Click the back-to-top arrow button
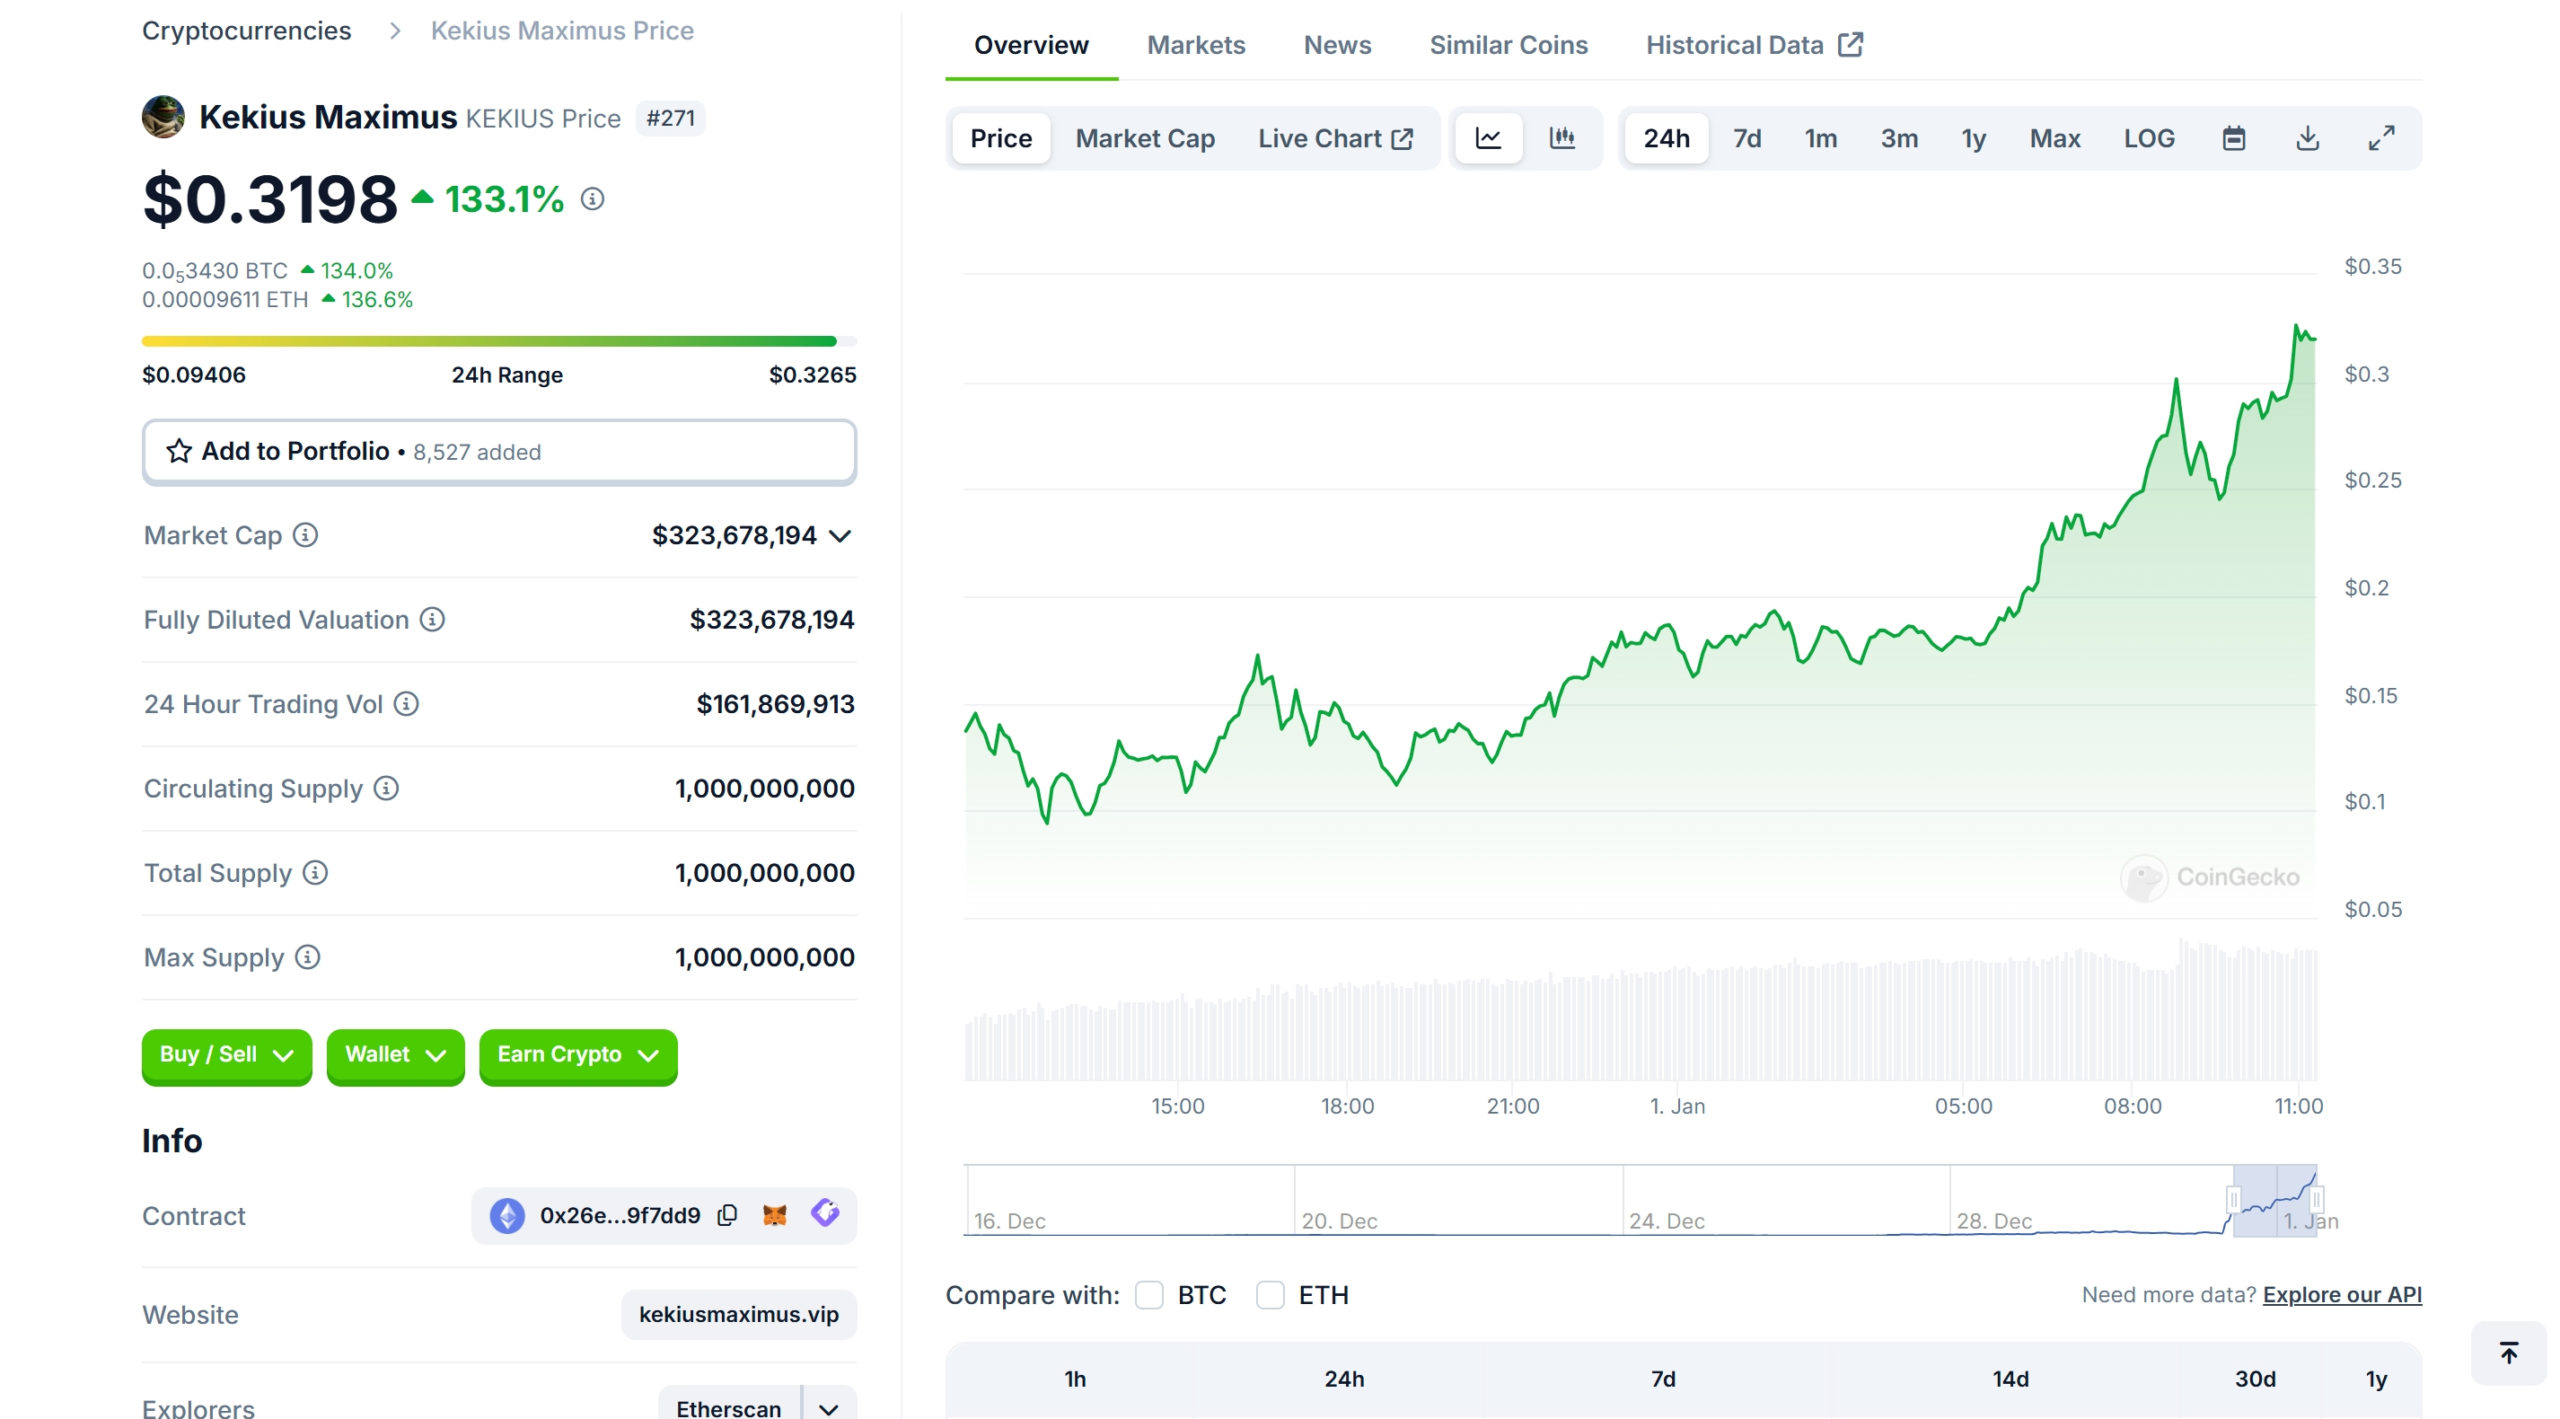Image resolution: width=2560 pixels, height=1419 pixels. click(x=2509, y=1353)
